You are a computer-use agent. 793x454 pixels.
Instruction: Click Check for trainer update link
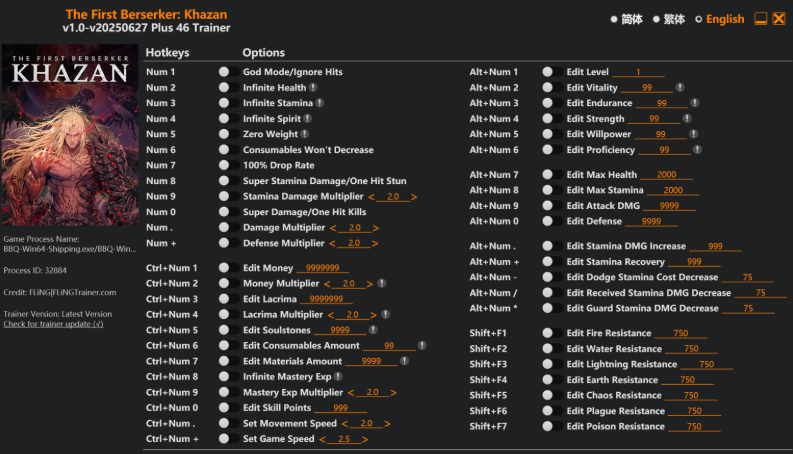(53, 324)
